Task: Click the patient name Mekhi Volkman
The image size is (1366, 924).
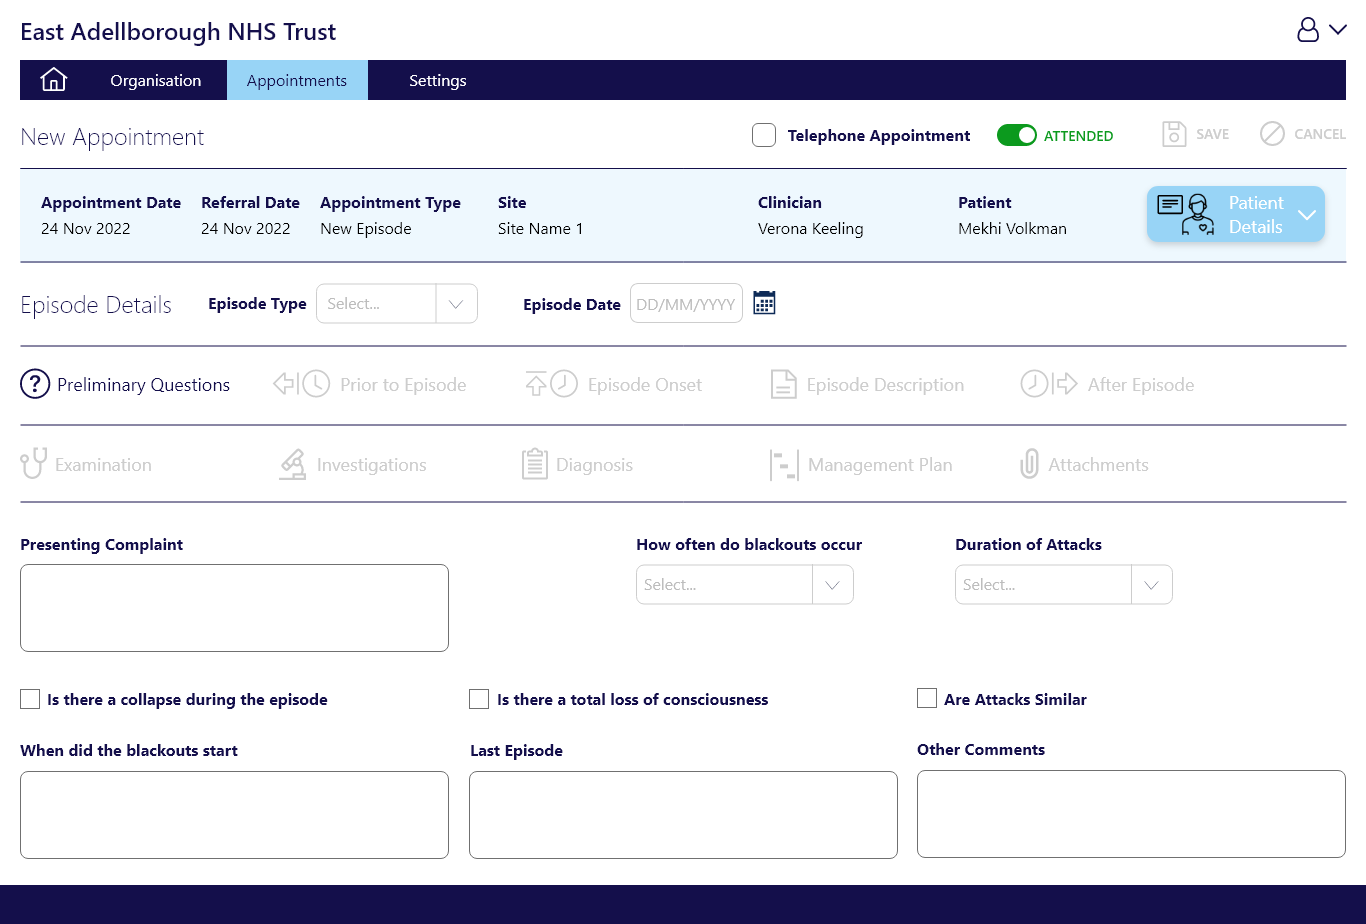Action: click(1012, 228)
